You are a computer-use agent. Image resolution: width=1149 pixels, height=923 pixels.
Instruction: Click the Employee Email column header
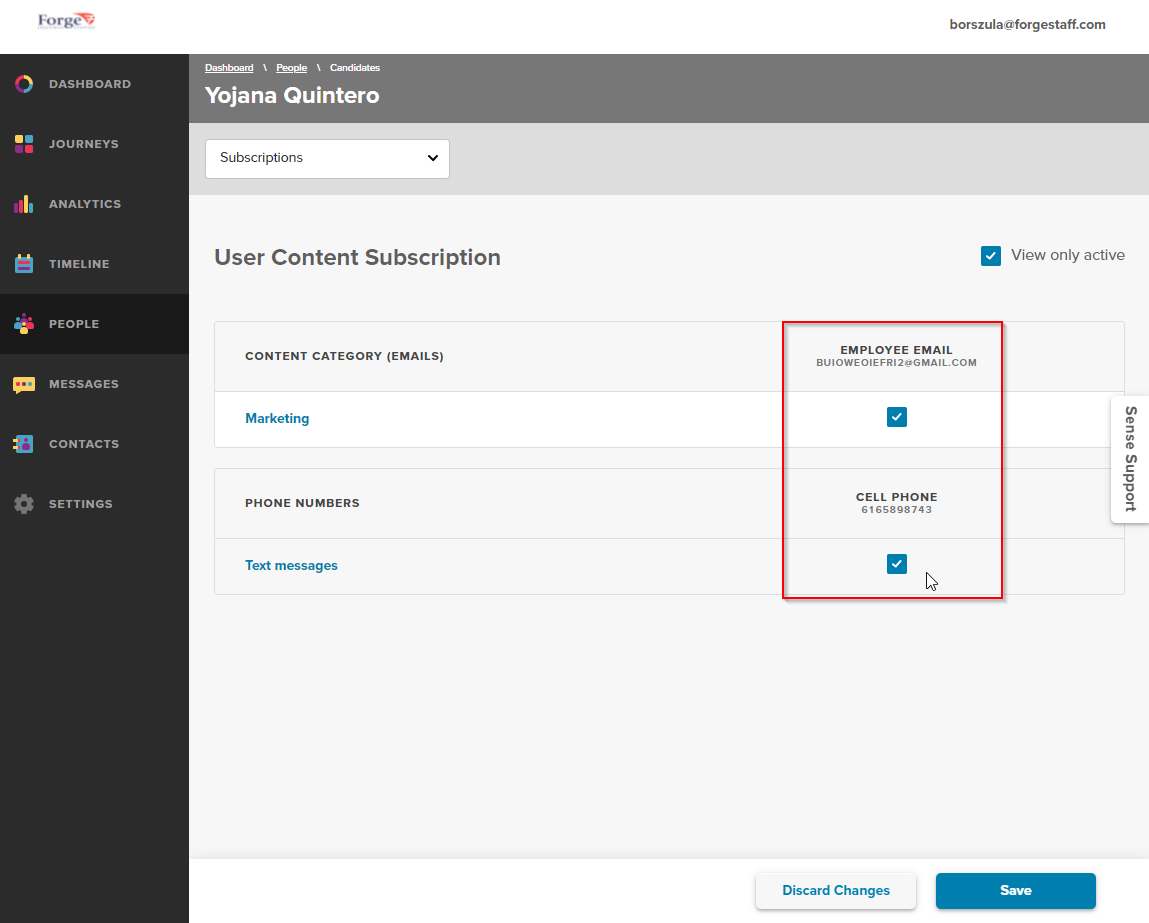pos(896,350)
